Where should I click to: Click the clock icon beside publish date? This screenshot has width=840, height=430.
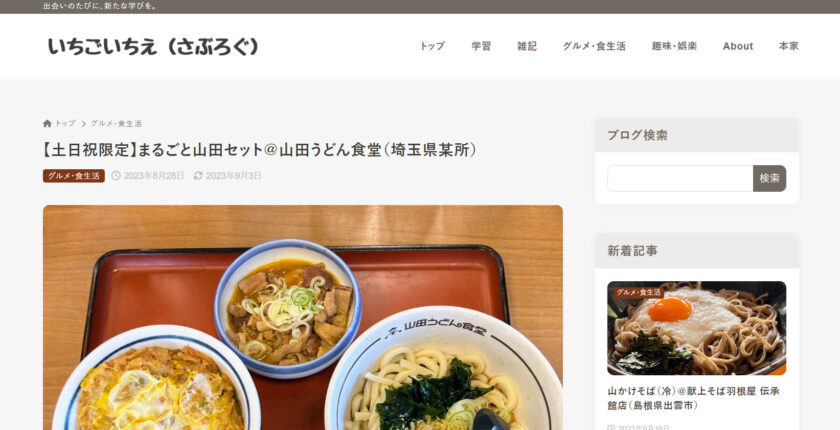pyautogui.click(x=116, y=176)
